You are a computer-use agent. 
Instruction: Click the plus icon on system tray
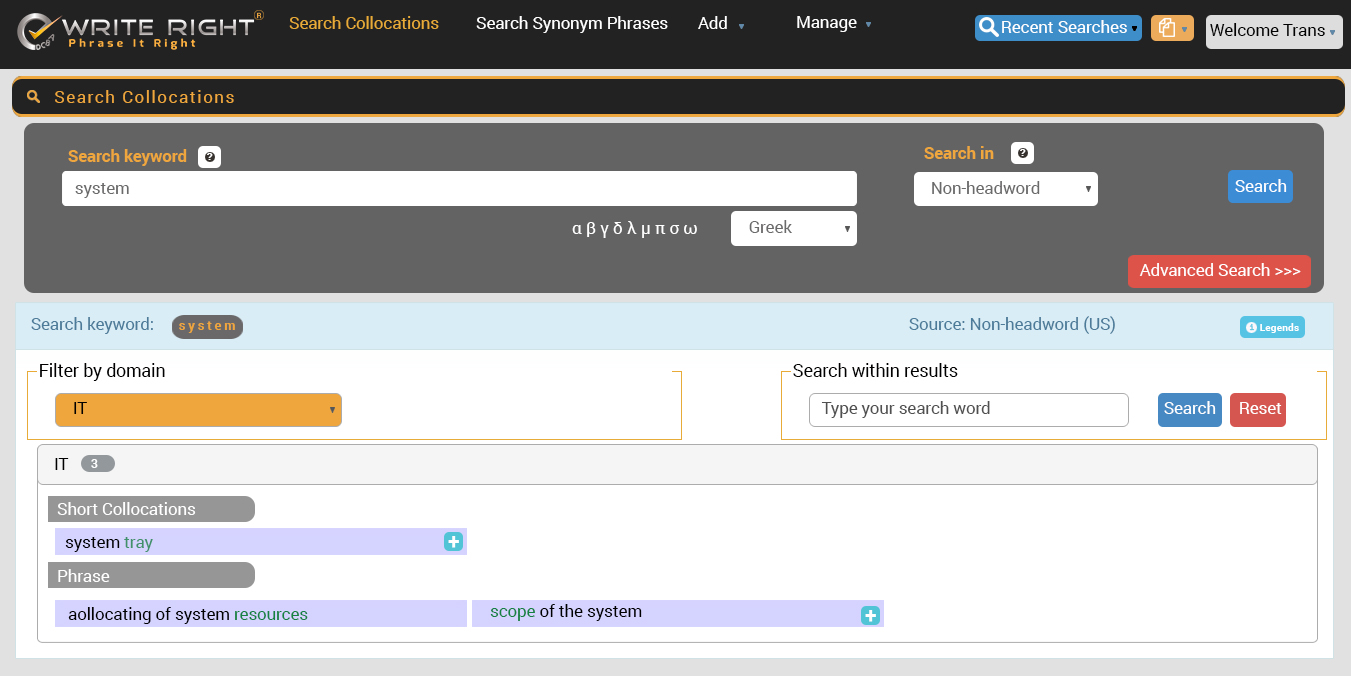pyautogui.click(x=453, y=542)
